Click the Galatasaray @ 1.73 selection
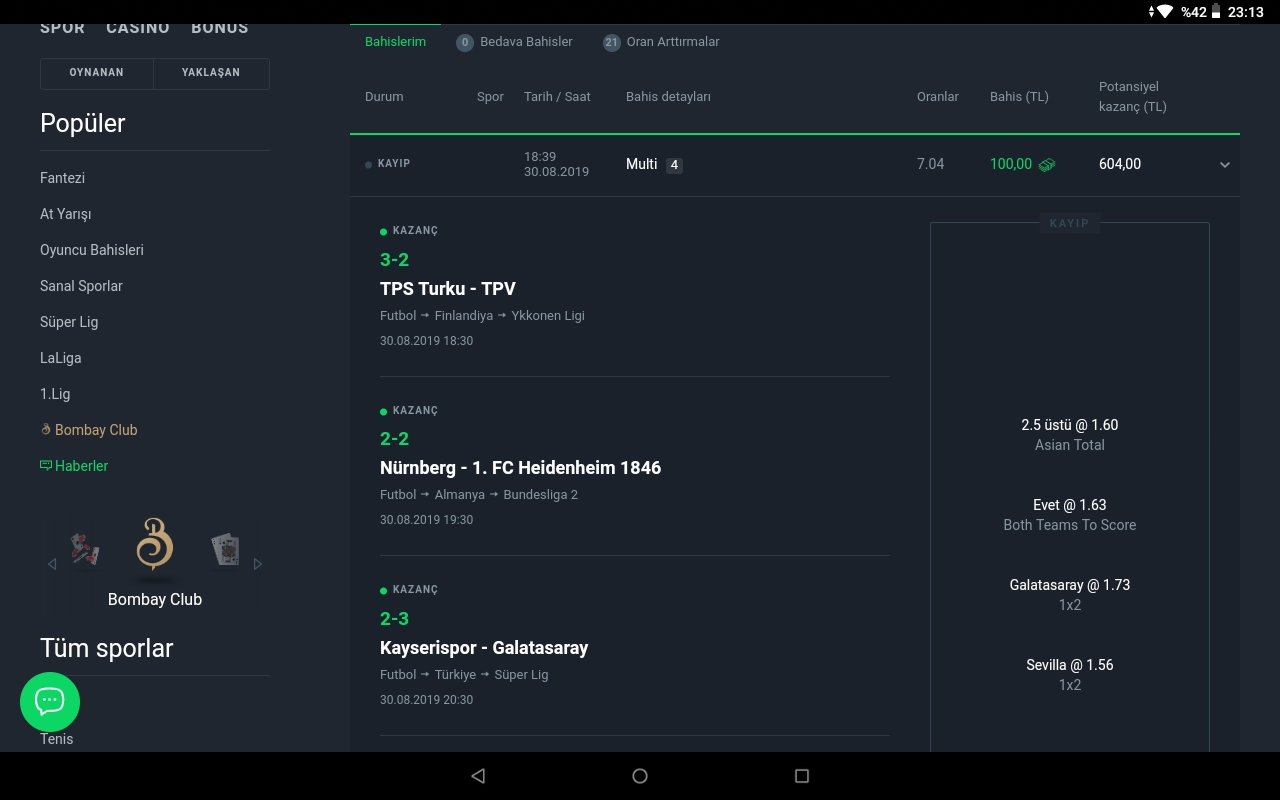The width and height of the screenshot is (1280, 800). point(1070,585)
